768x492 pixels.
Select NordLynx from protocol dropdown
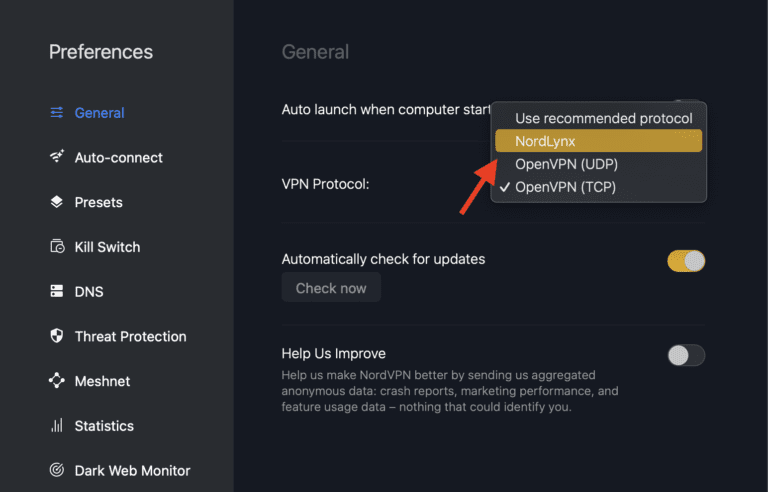pyautogui.click(x=598, y=141)
